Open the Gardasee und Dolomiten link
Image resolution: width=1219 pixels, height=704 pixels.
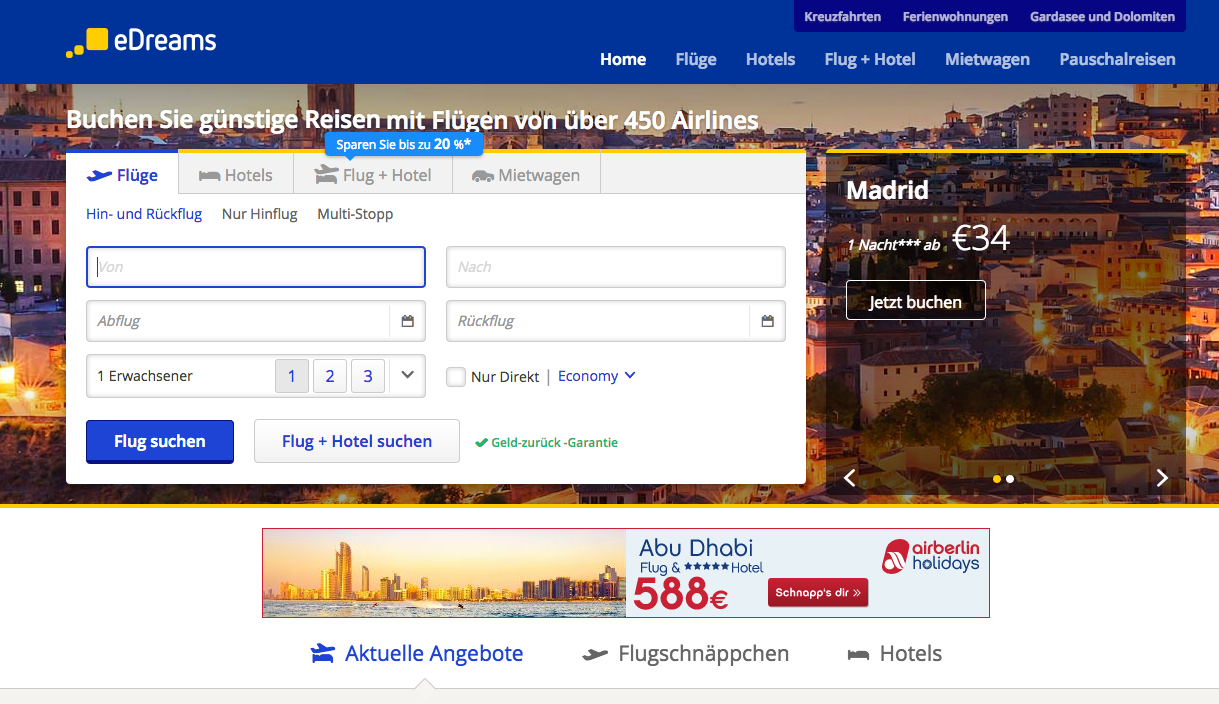pyautogui.click(x=1103, y=16)
